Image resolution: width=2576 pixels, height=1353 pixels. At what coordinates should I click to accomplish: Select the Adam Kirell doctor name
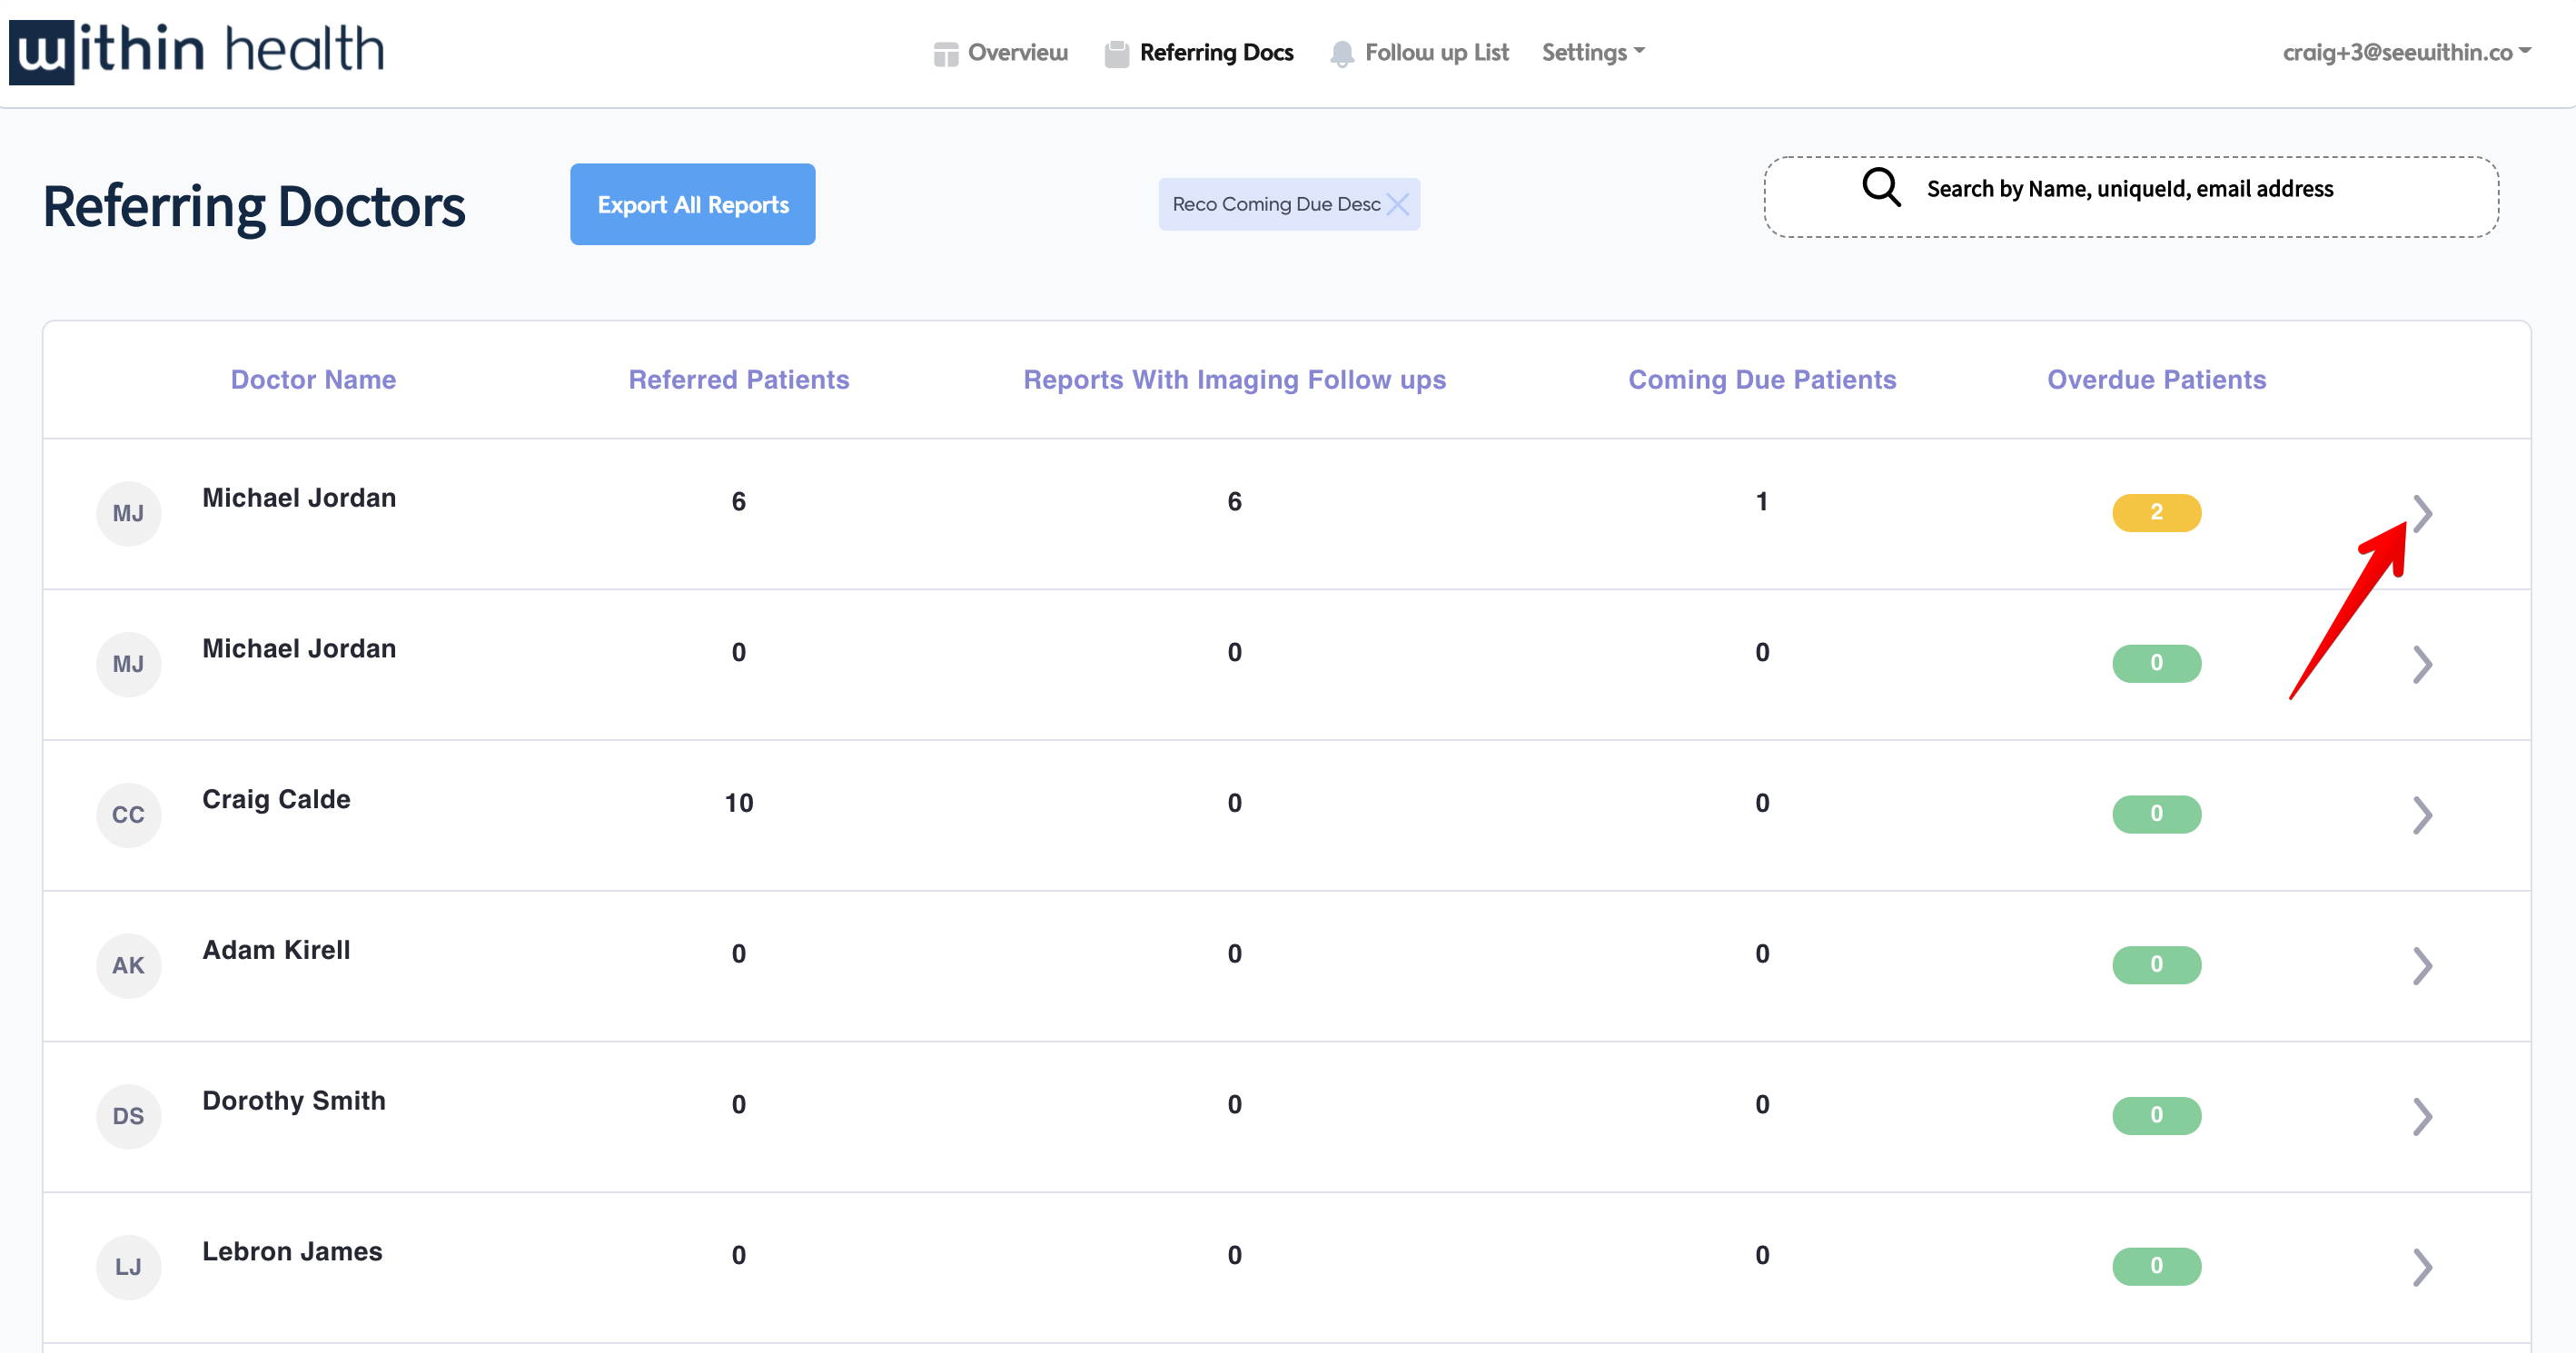click(x=276, y=950)
